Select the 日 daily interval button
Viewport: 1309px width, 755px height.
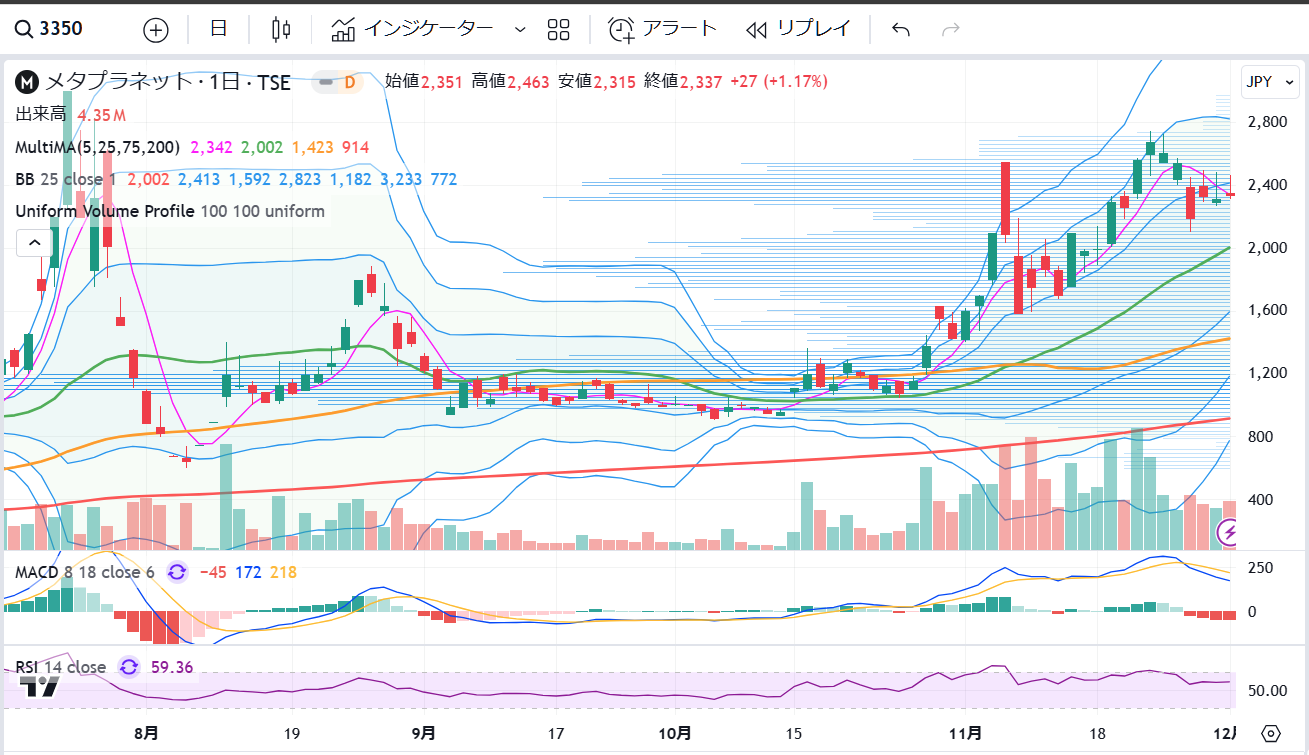(218, 29)
